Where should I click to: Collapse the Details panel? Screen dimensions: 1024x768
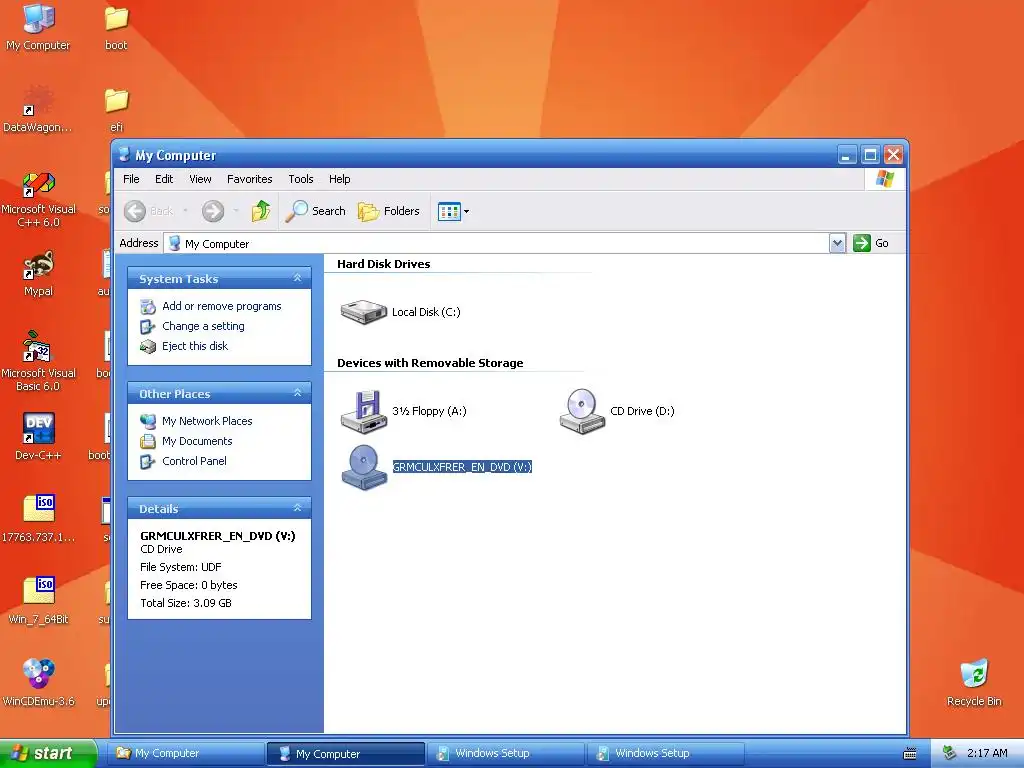click(298, 508)
